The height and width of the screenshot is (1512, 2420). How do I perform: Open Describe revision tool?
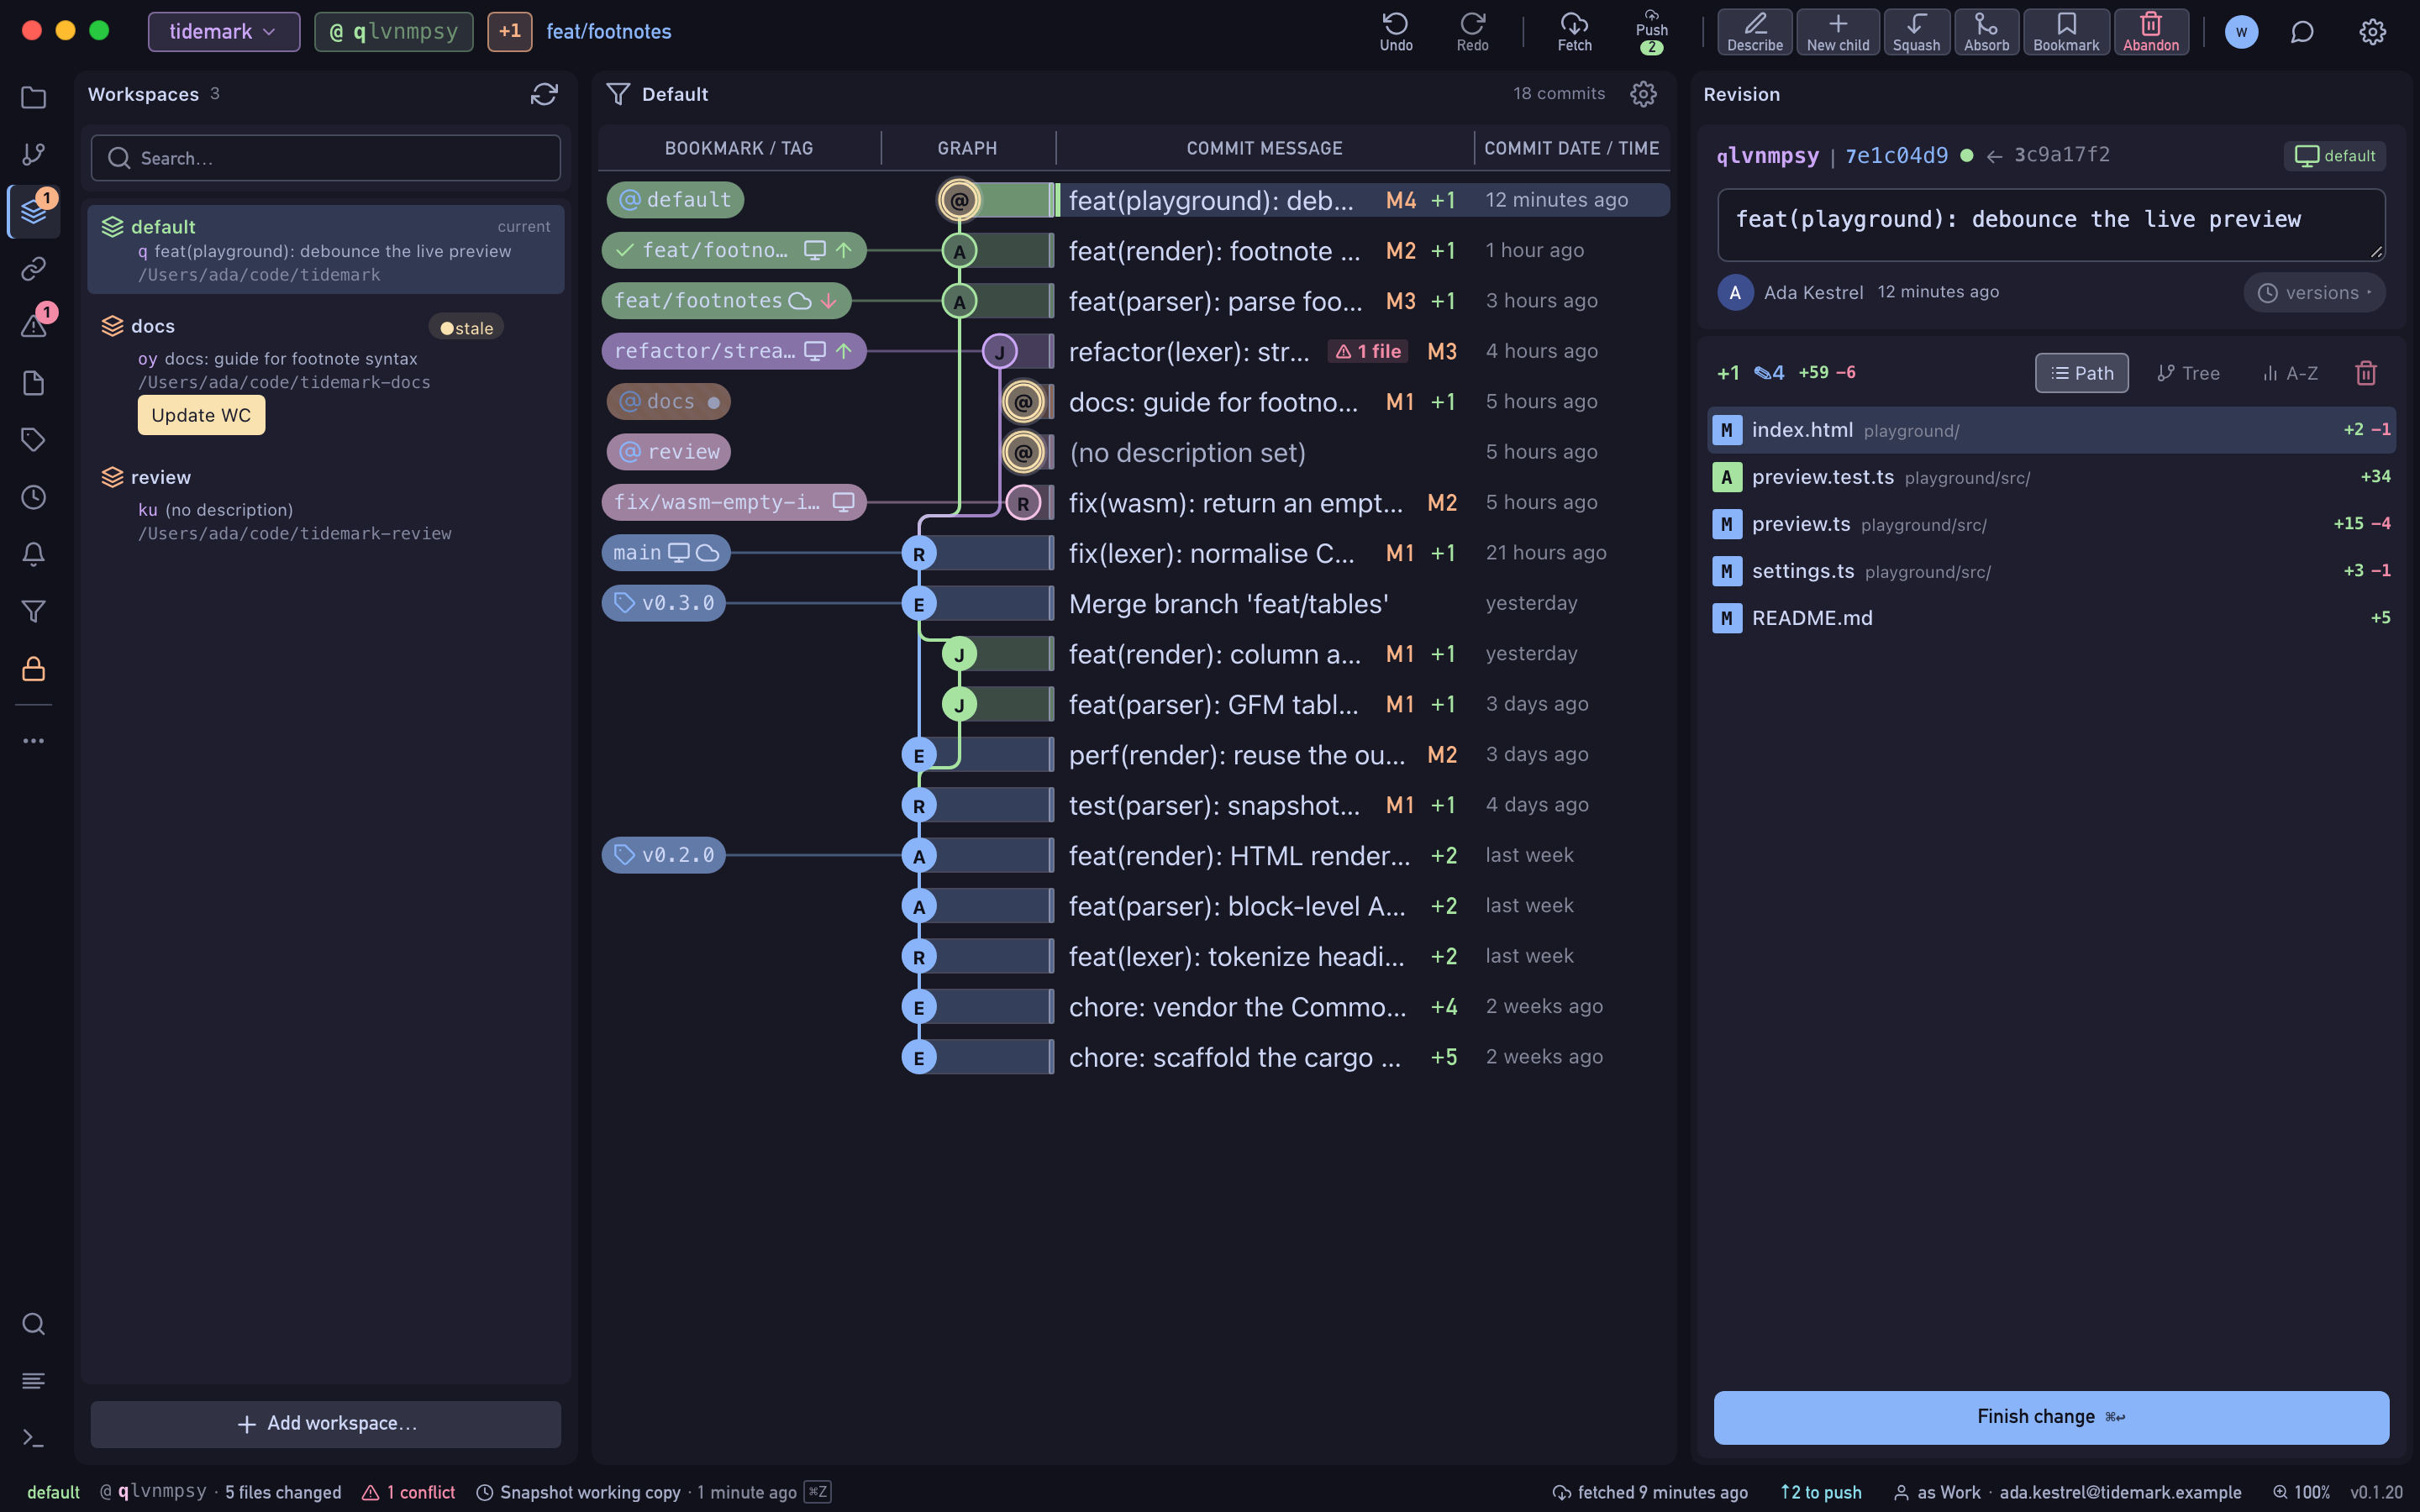click(1754, 31)
